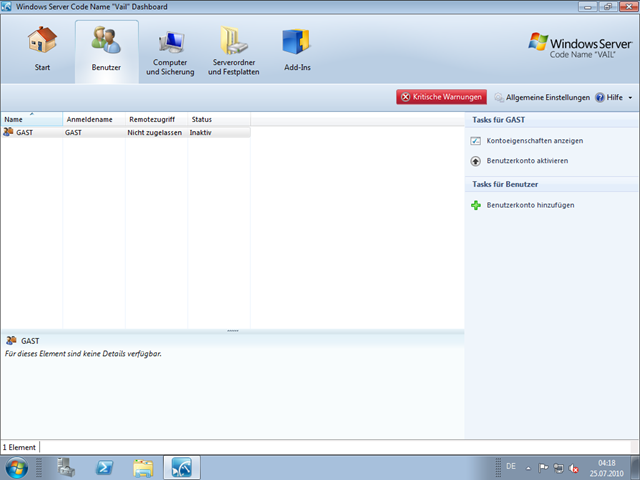Click the Tasks für GAST header
The width and height of the screenshot is (640, 480).
[x=498, y=120]
